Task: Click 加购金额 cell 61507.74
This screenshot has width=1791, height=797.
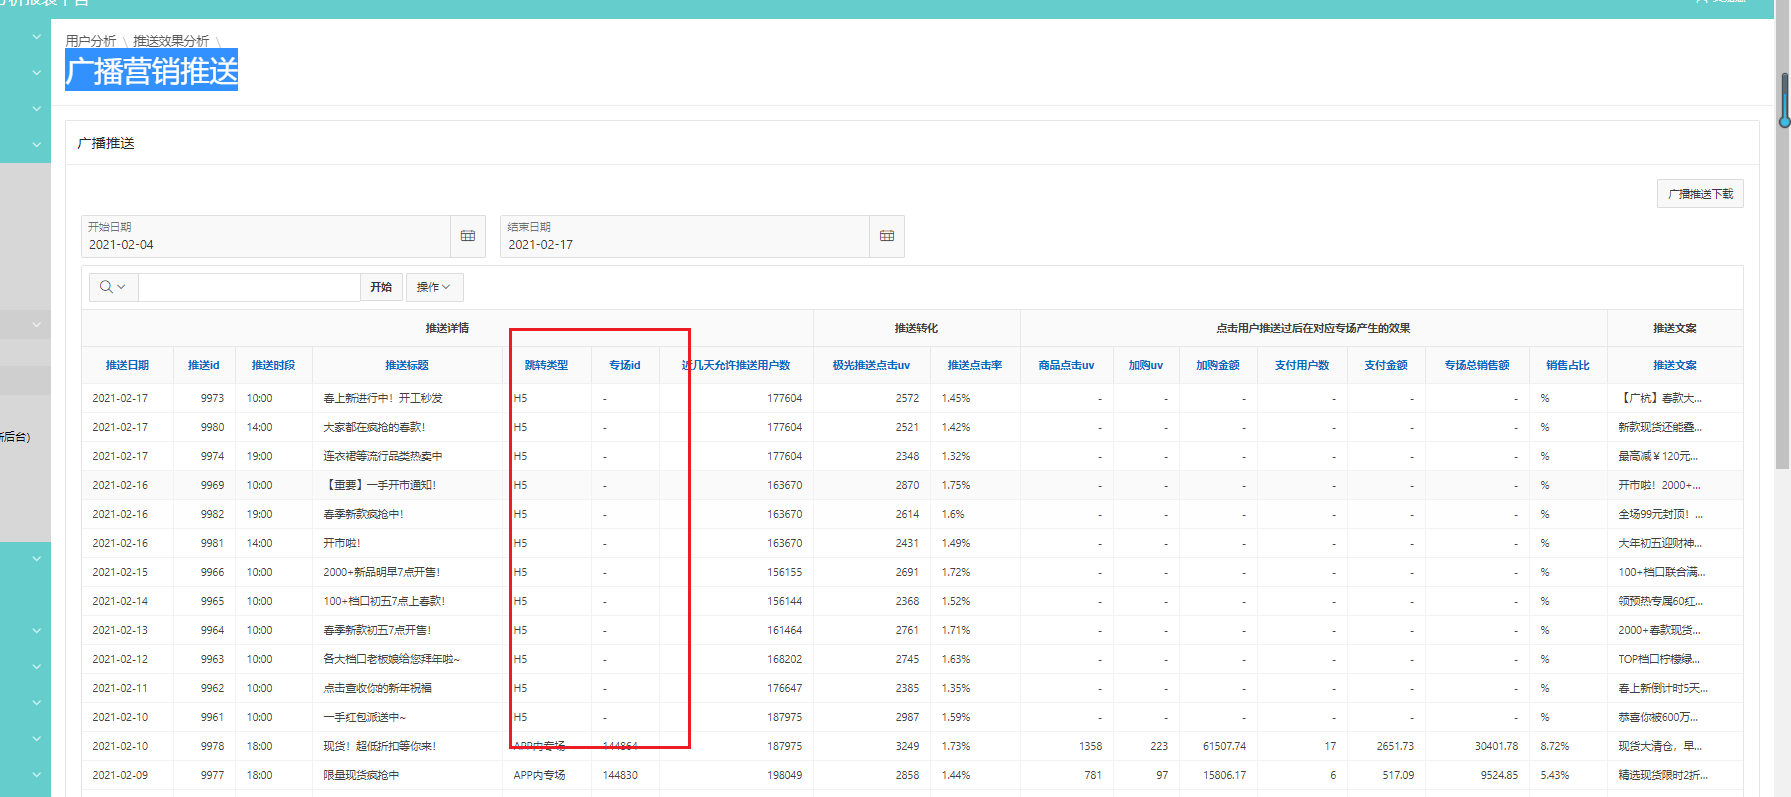Action: (x=1224, y=746)
